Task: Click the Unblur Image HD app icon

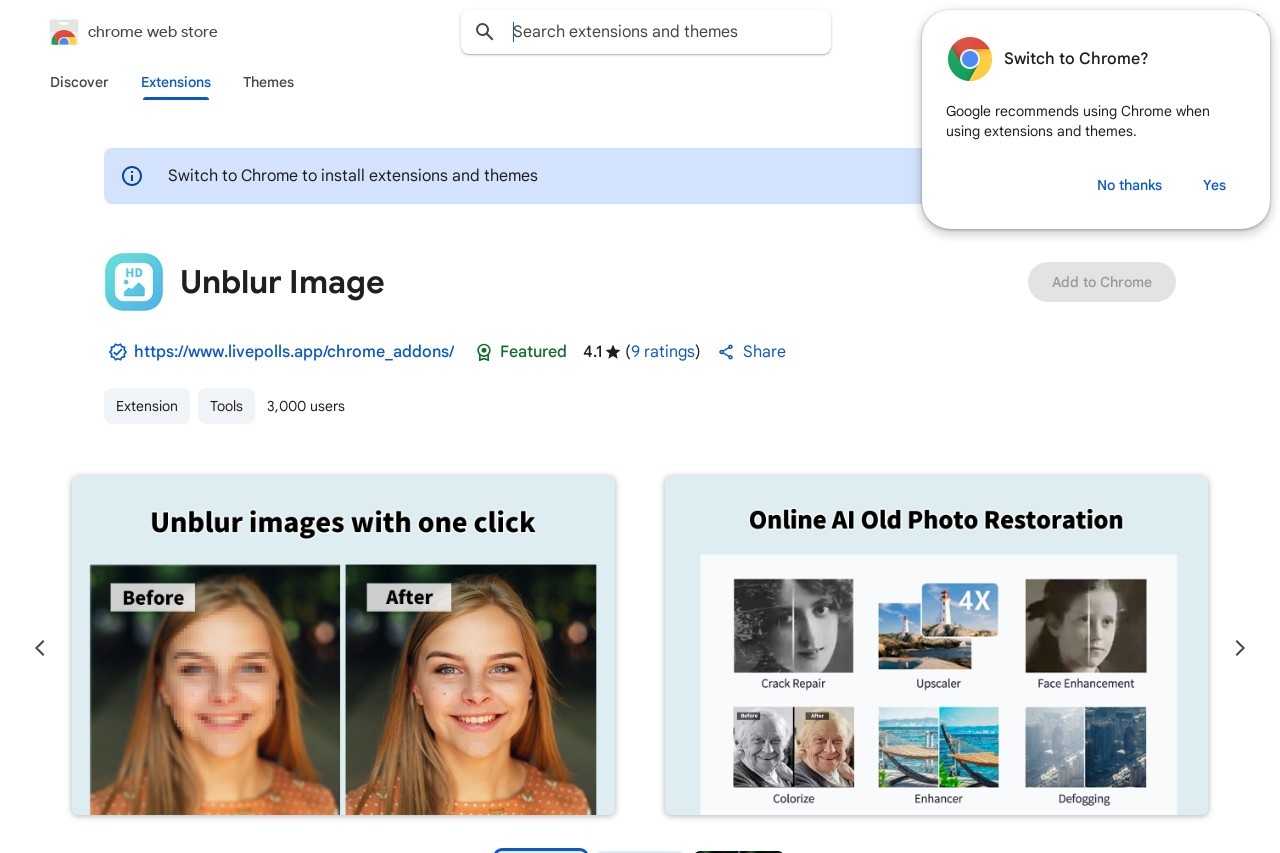Action: click(134, 282)
